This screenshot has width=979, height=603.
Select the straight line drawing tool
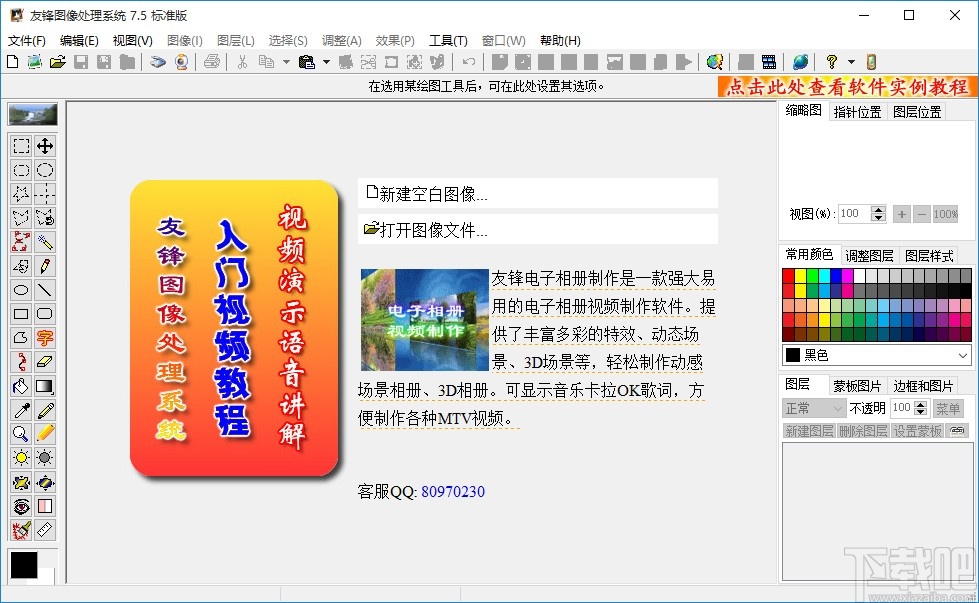[x=45, y=290]
